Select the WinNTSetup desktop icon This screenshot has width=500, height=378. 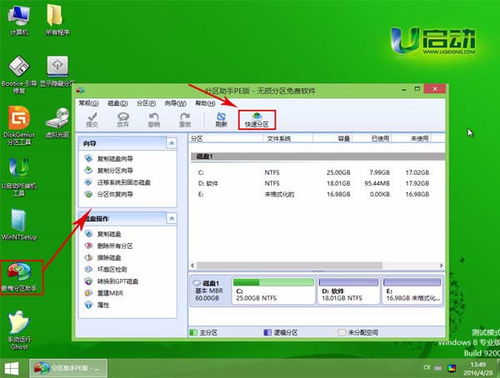[x=19, y=225]
